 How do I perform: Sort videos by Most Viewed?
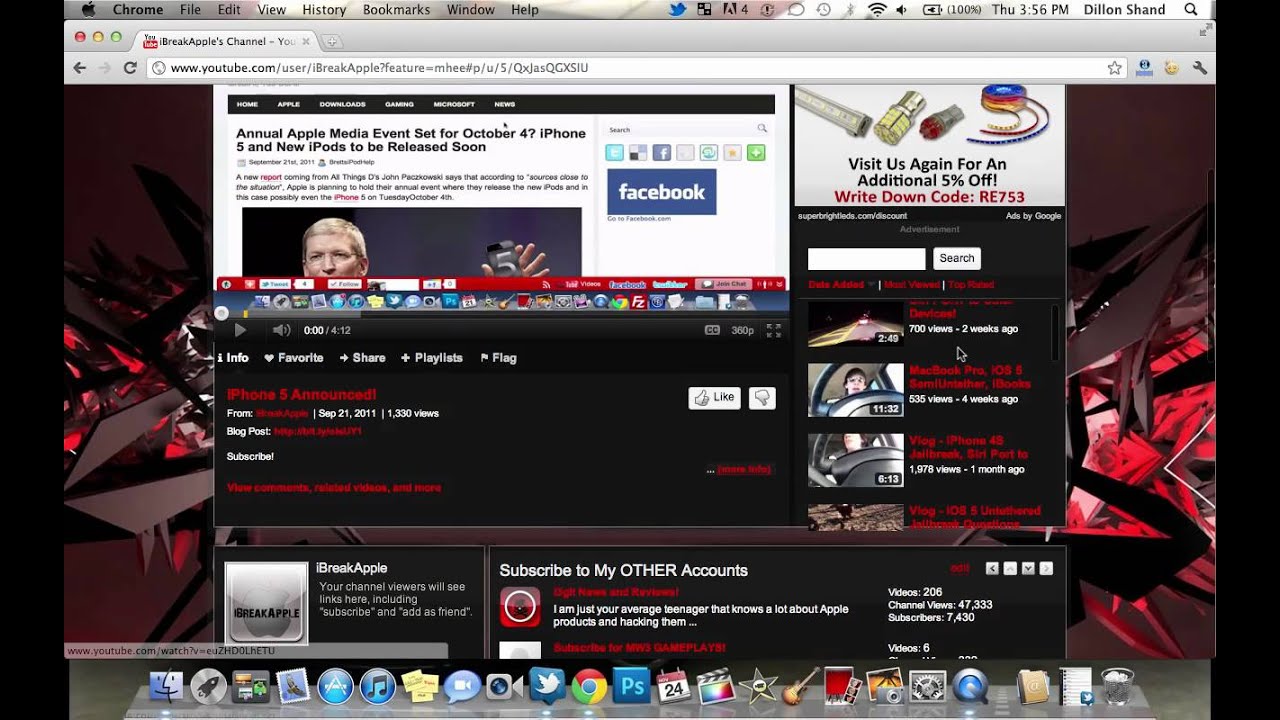tap(912, 285)
